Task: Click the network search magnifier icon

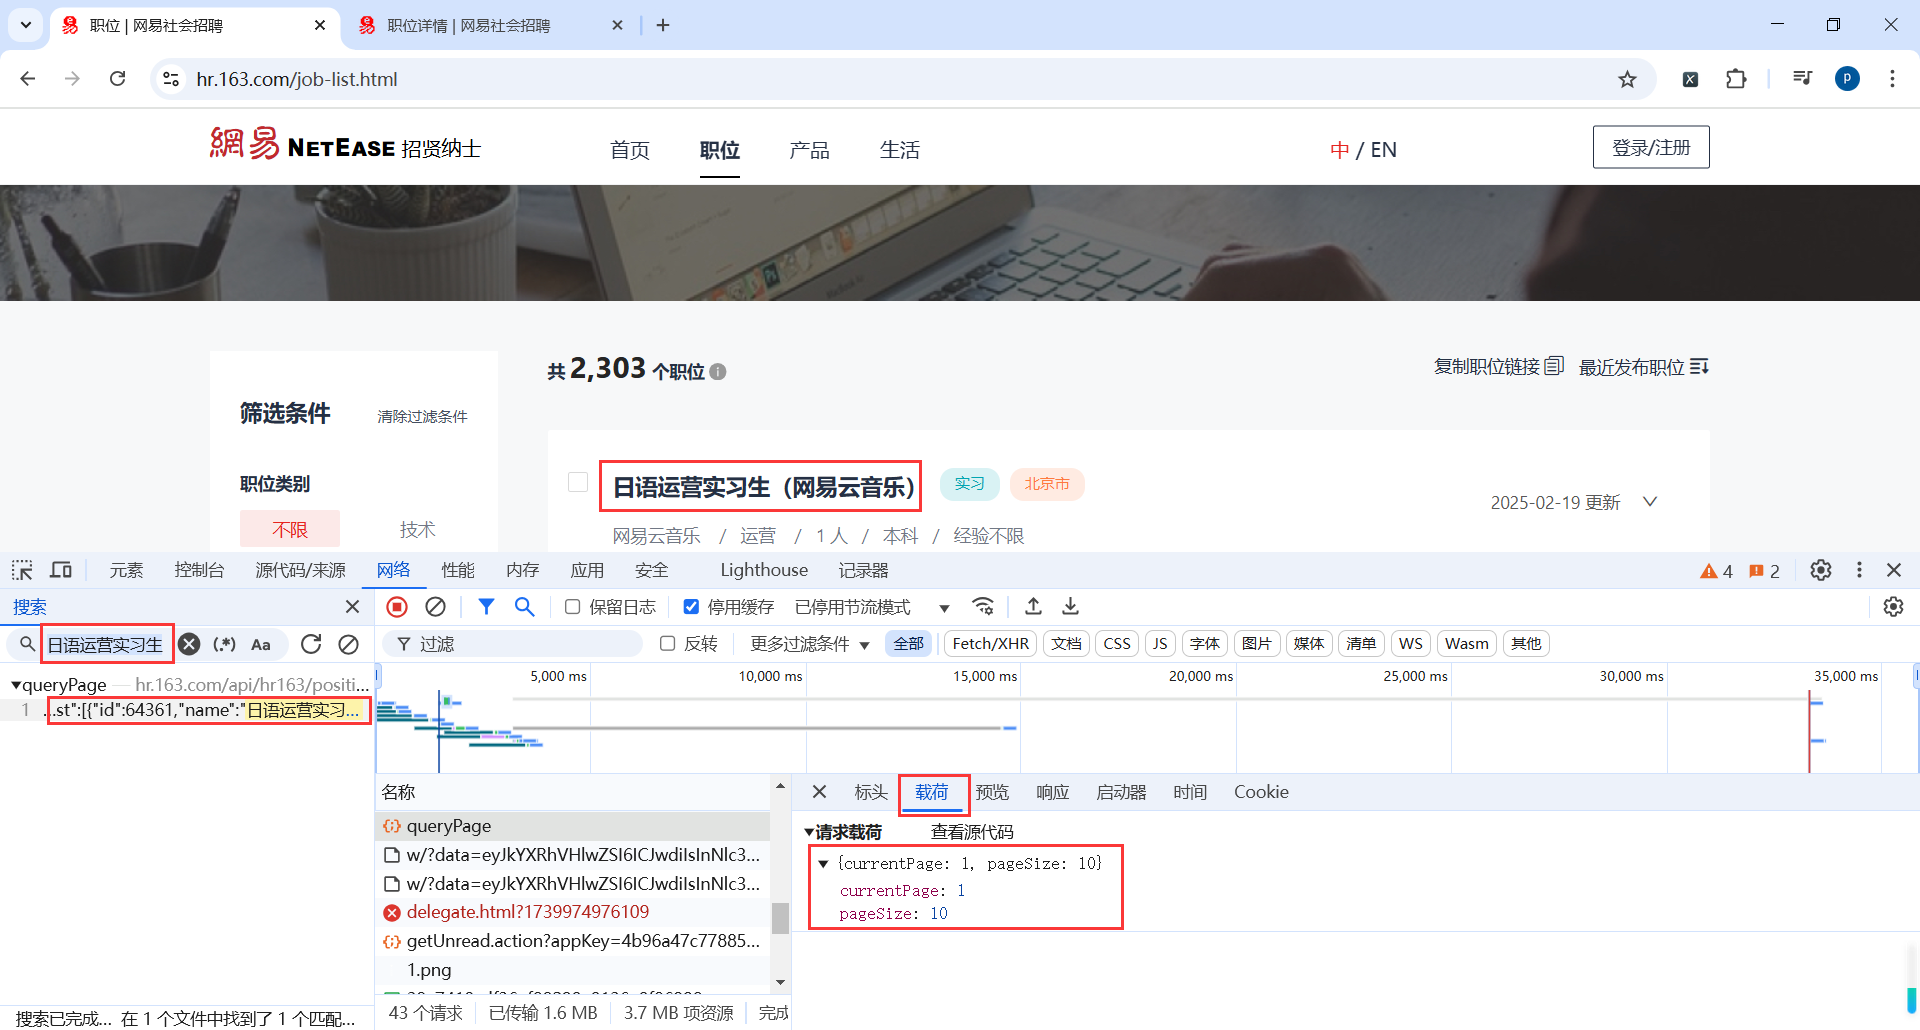Action: point(524,607)
